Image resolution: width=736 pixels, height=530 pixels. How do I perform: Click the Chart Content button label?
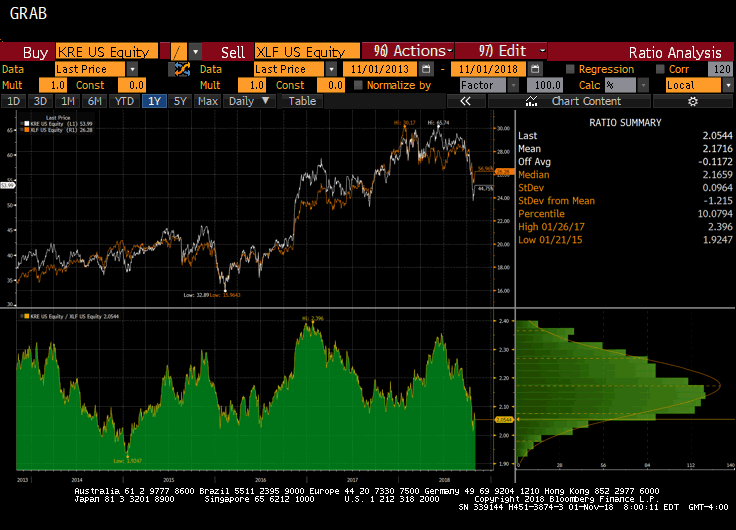pos(586,101)
